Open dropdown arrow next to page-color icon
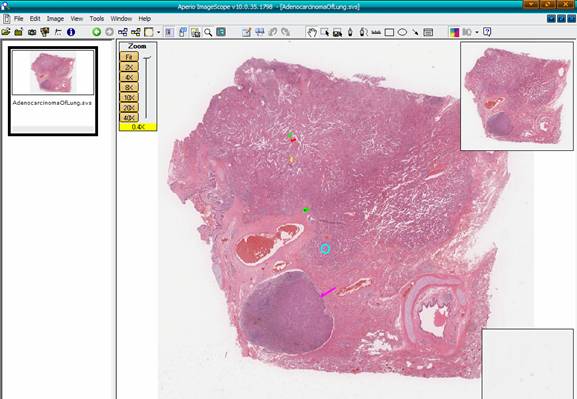 [x=158, y=32]
